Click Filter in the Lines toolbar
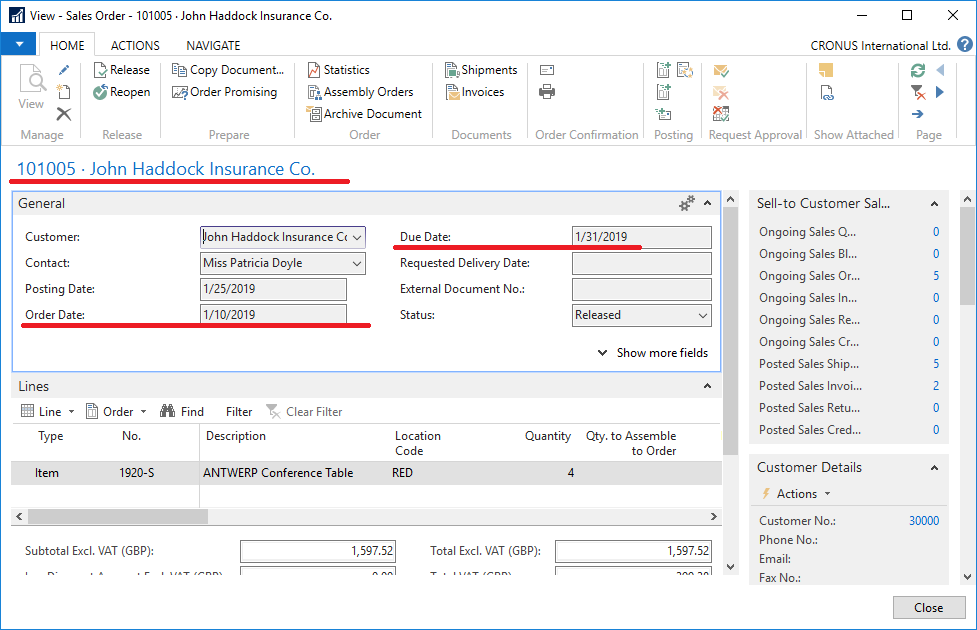The height and width of the screenshot is (630, 977). pyautogui.click(x=239, y=412)
